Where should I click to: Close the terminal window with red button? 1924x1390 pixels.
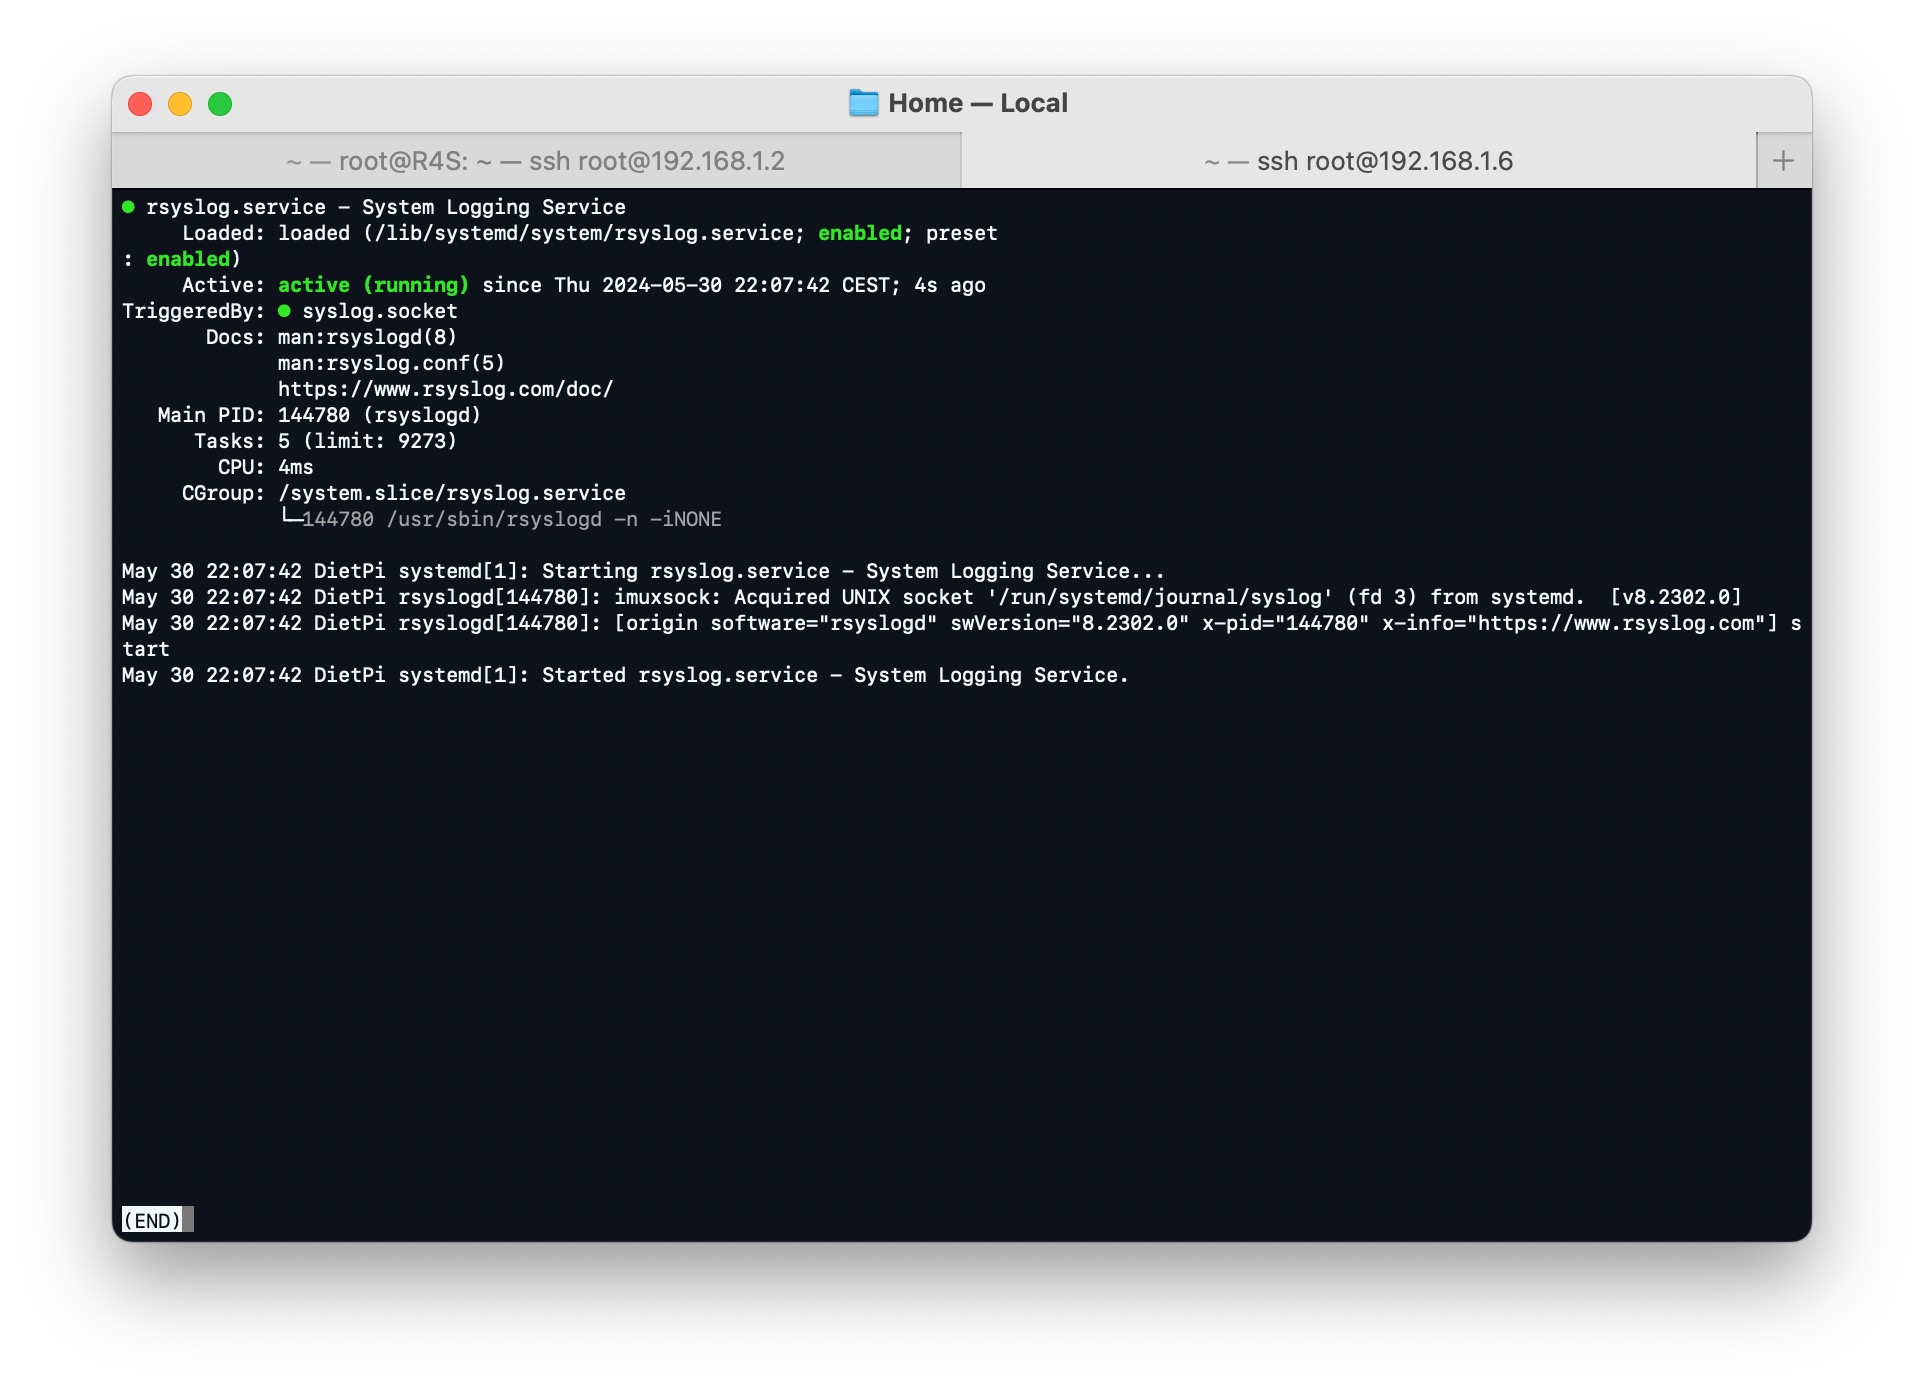tap(140, 104)
